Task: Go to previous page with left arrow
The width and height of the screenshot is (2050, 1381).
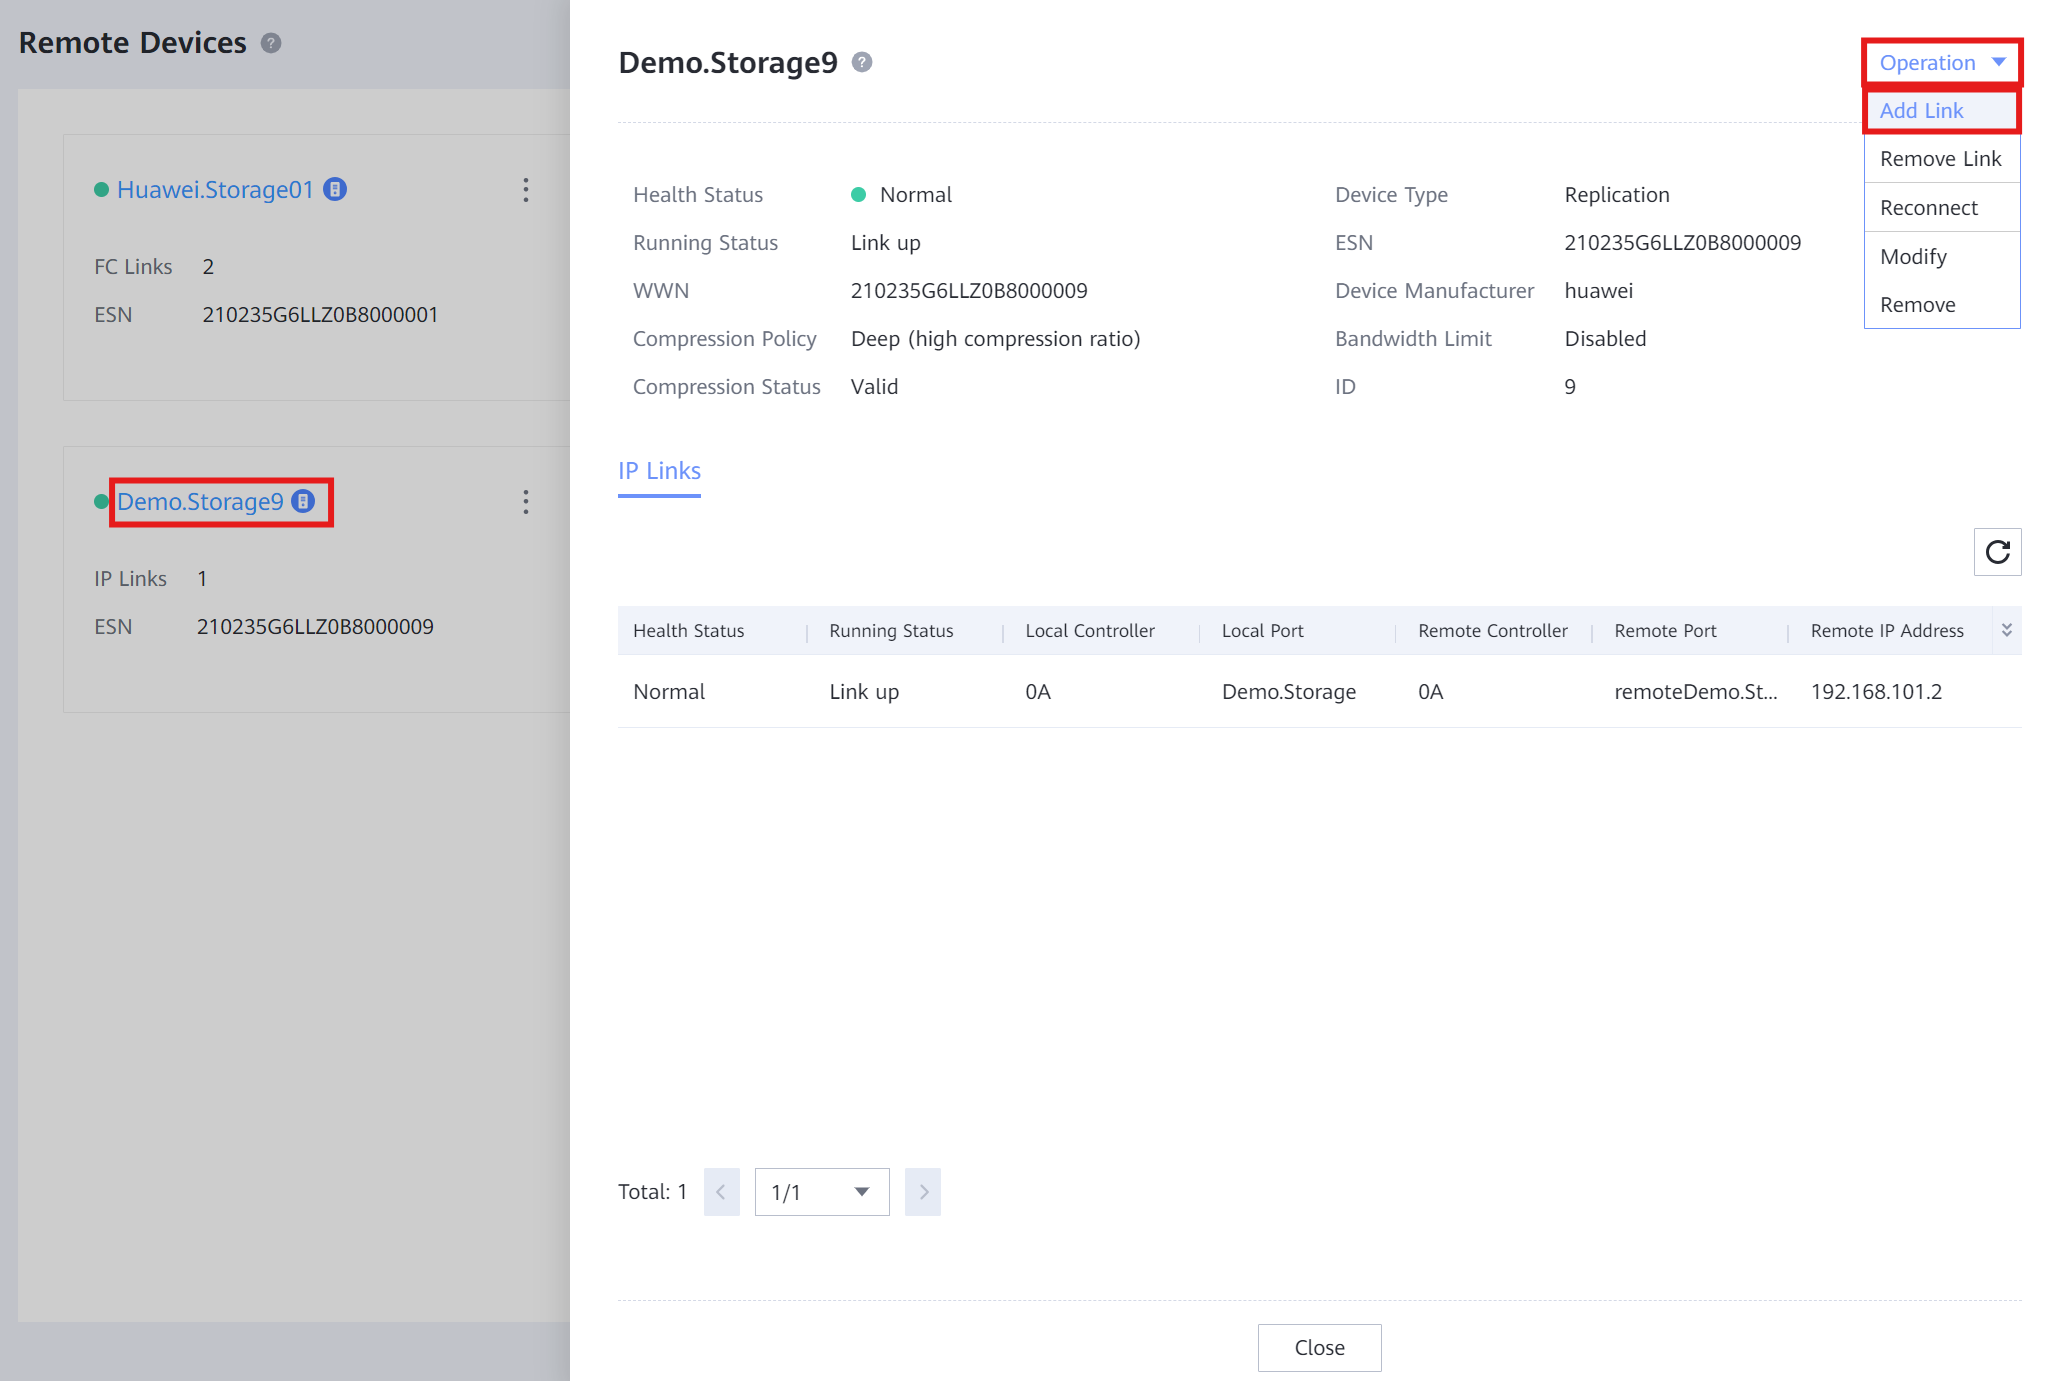Action: point(722,1192)
